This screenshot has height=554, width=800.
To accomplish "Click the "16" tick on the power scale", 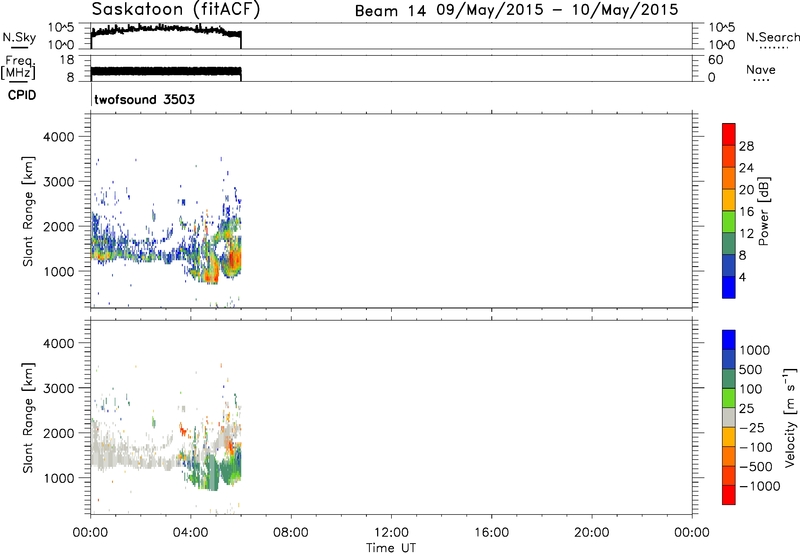I will point(746,212).
